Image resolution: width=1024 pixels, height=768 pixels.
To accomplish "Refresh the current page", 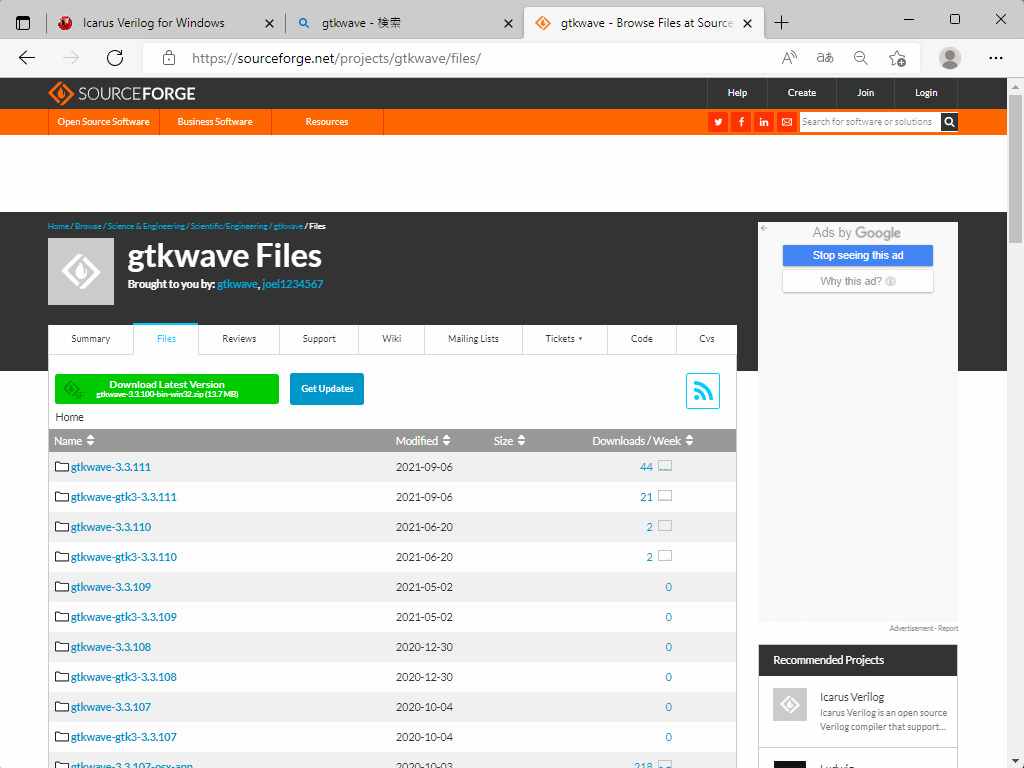I will tap(115, 58).
